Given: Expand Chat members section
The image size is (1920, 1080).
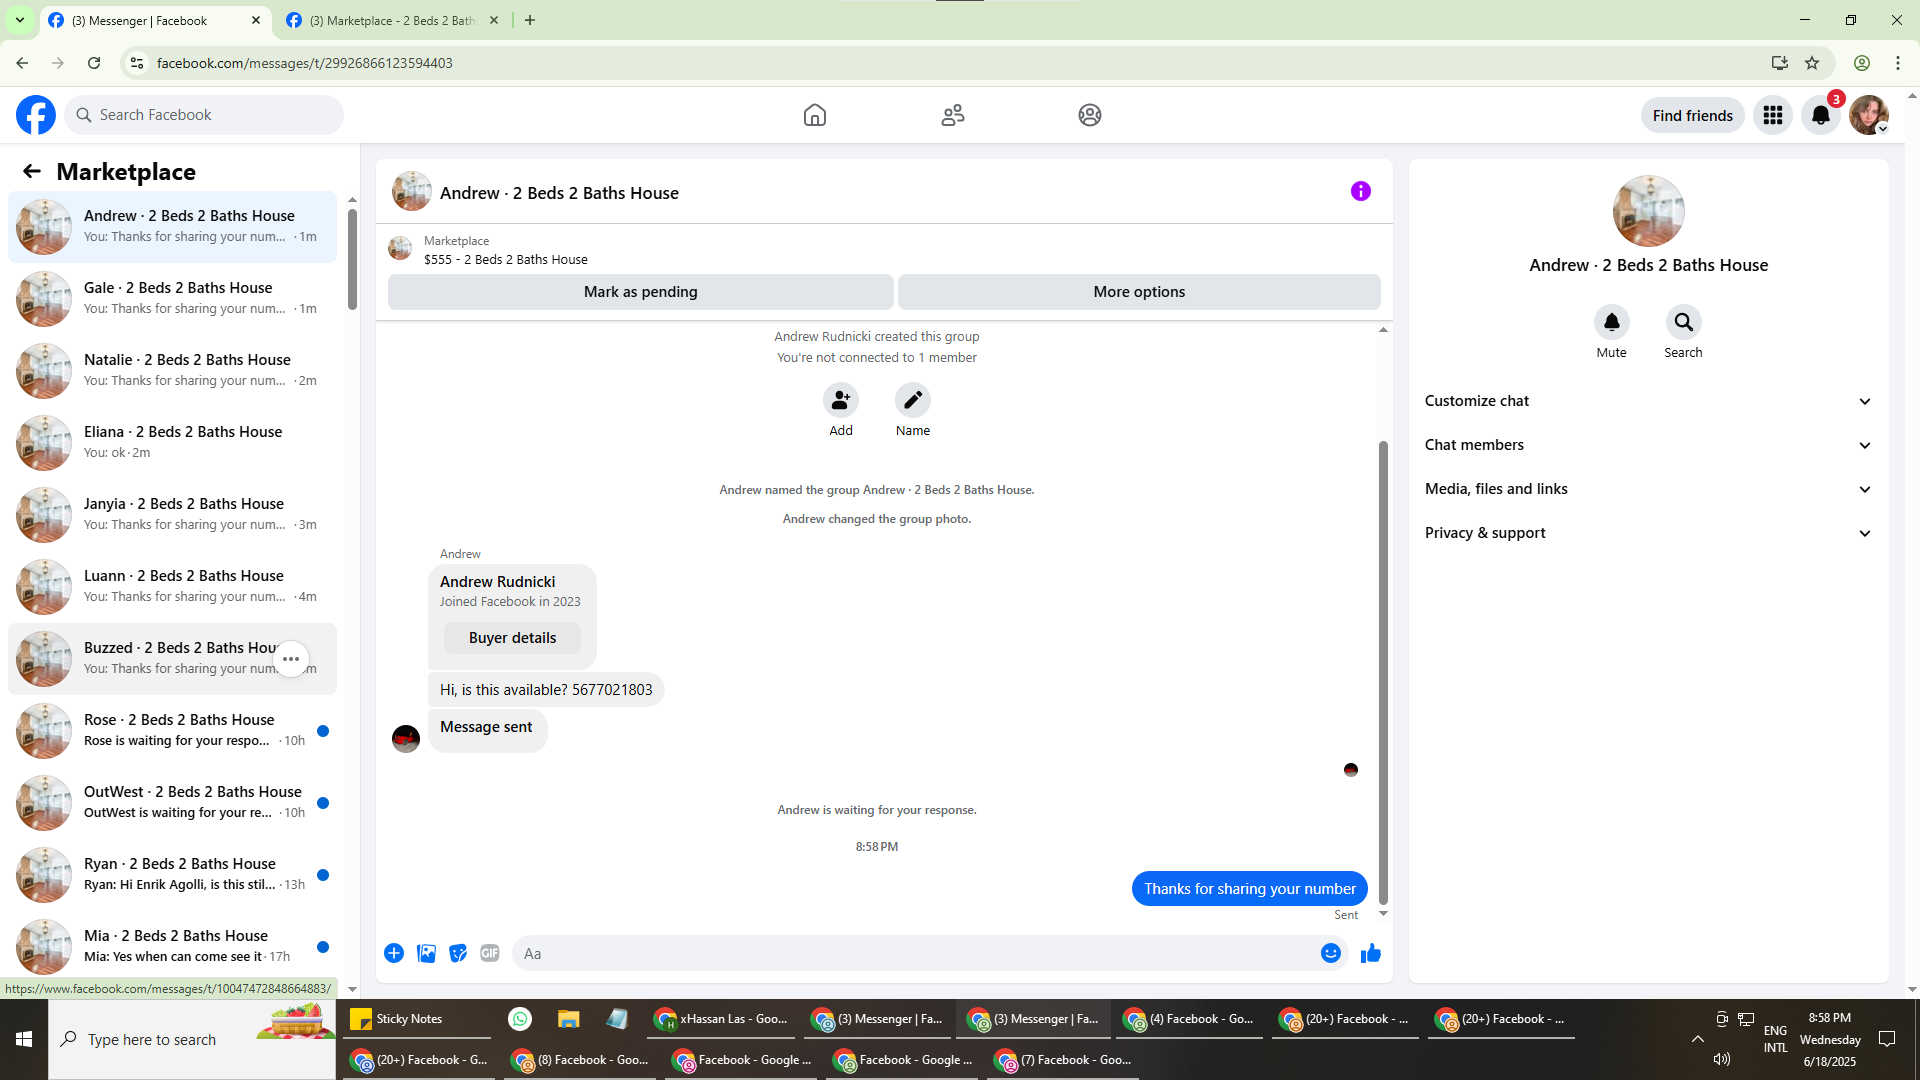Looking at the screenshot, I should pyautogui.click(x=1648, y=445).
